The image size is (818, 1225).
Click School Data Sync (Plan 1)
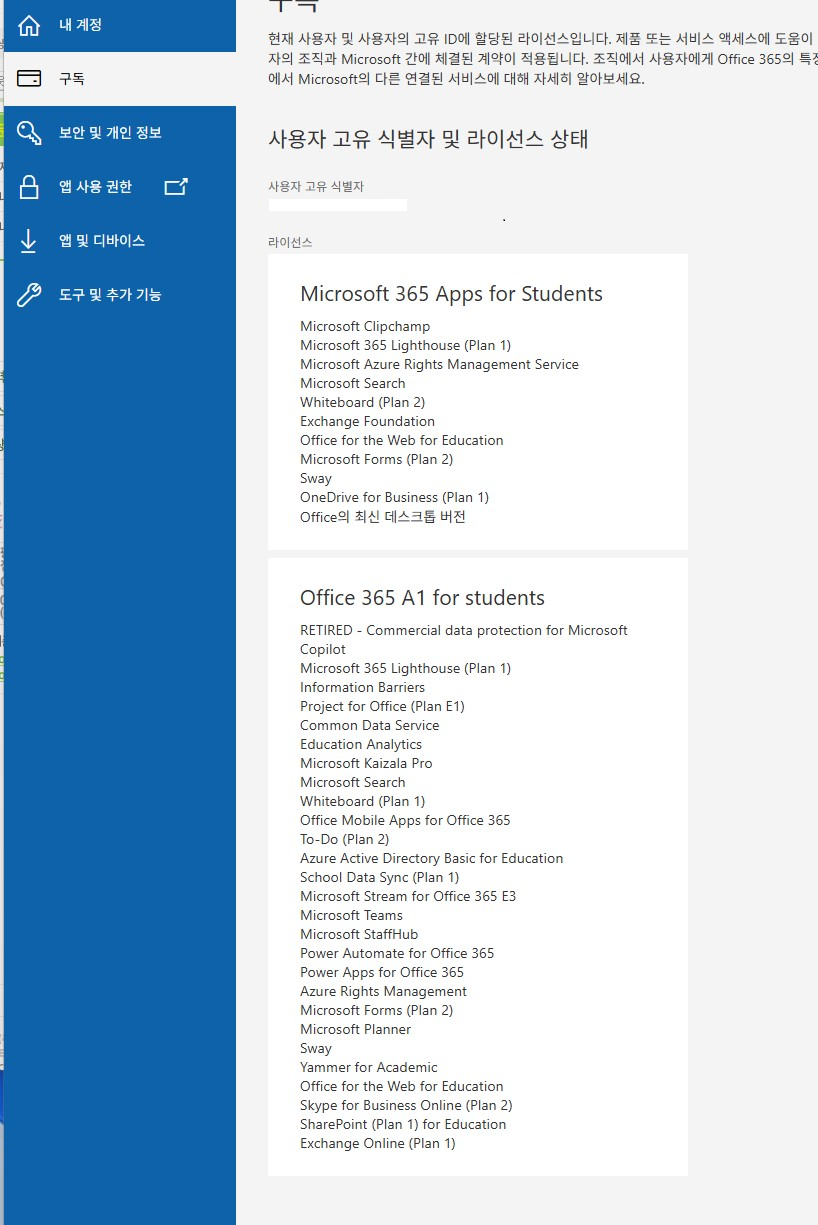(380, 877)
